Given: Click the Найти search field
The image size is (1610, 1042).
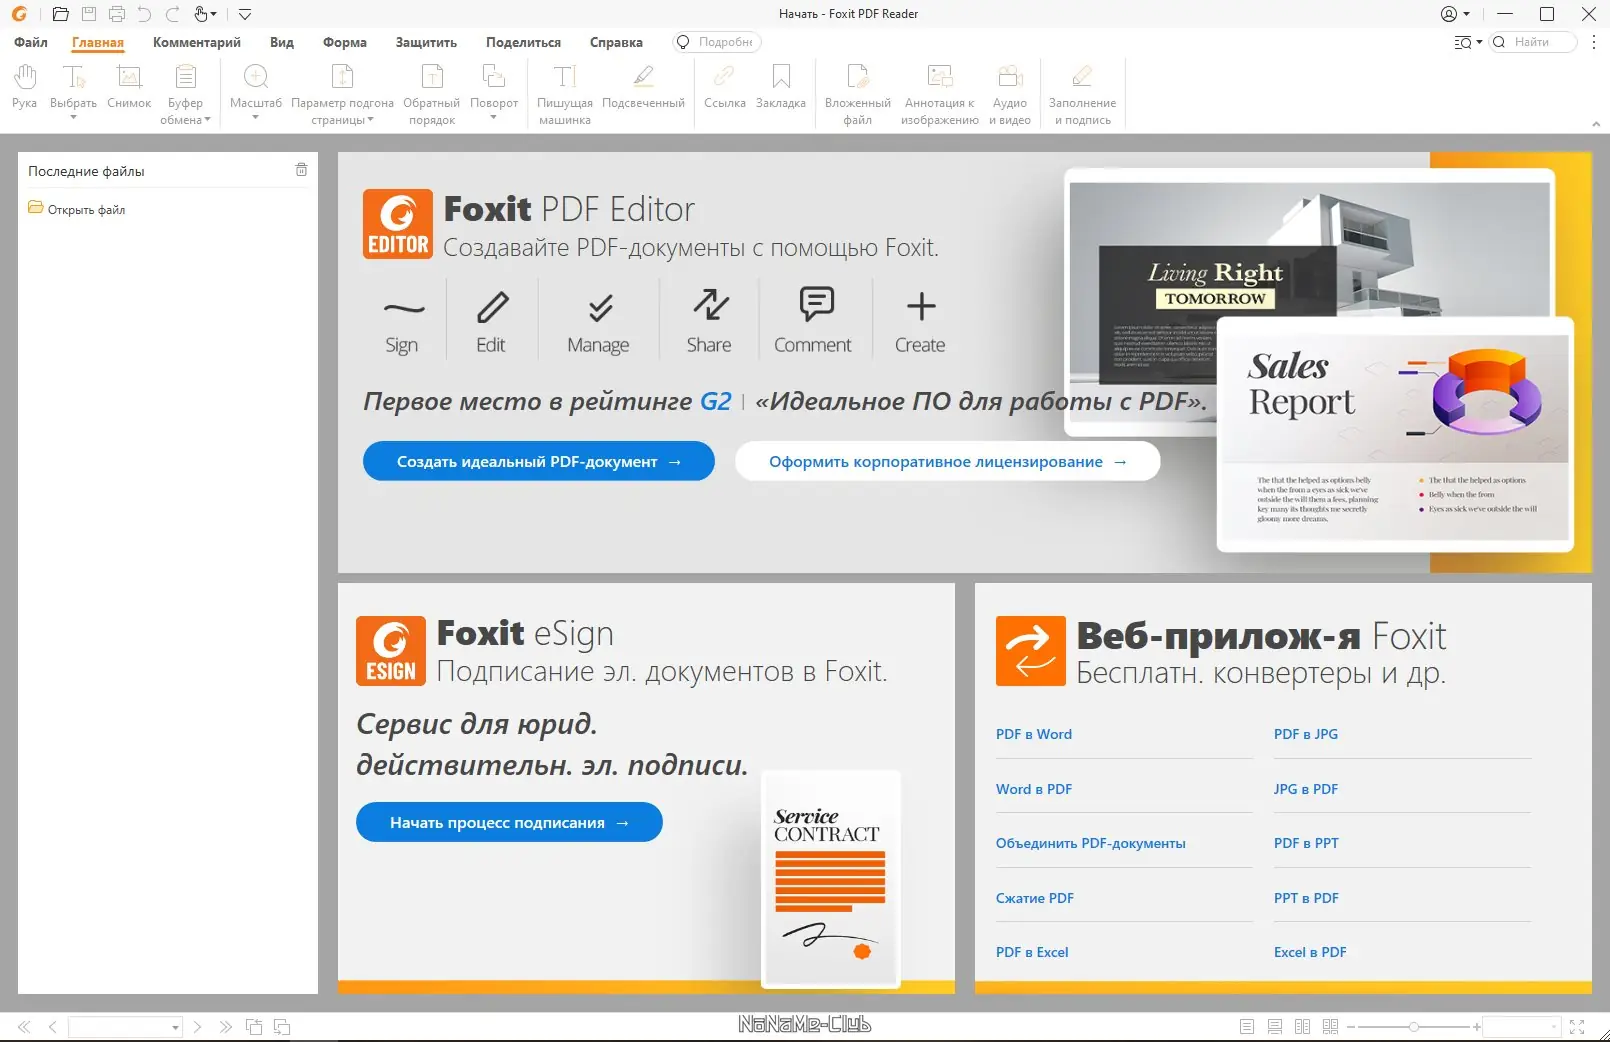Looking at the screenshot, I should coord(1533,42).
